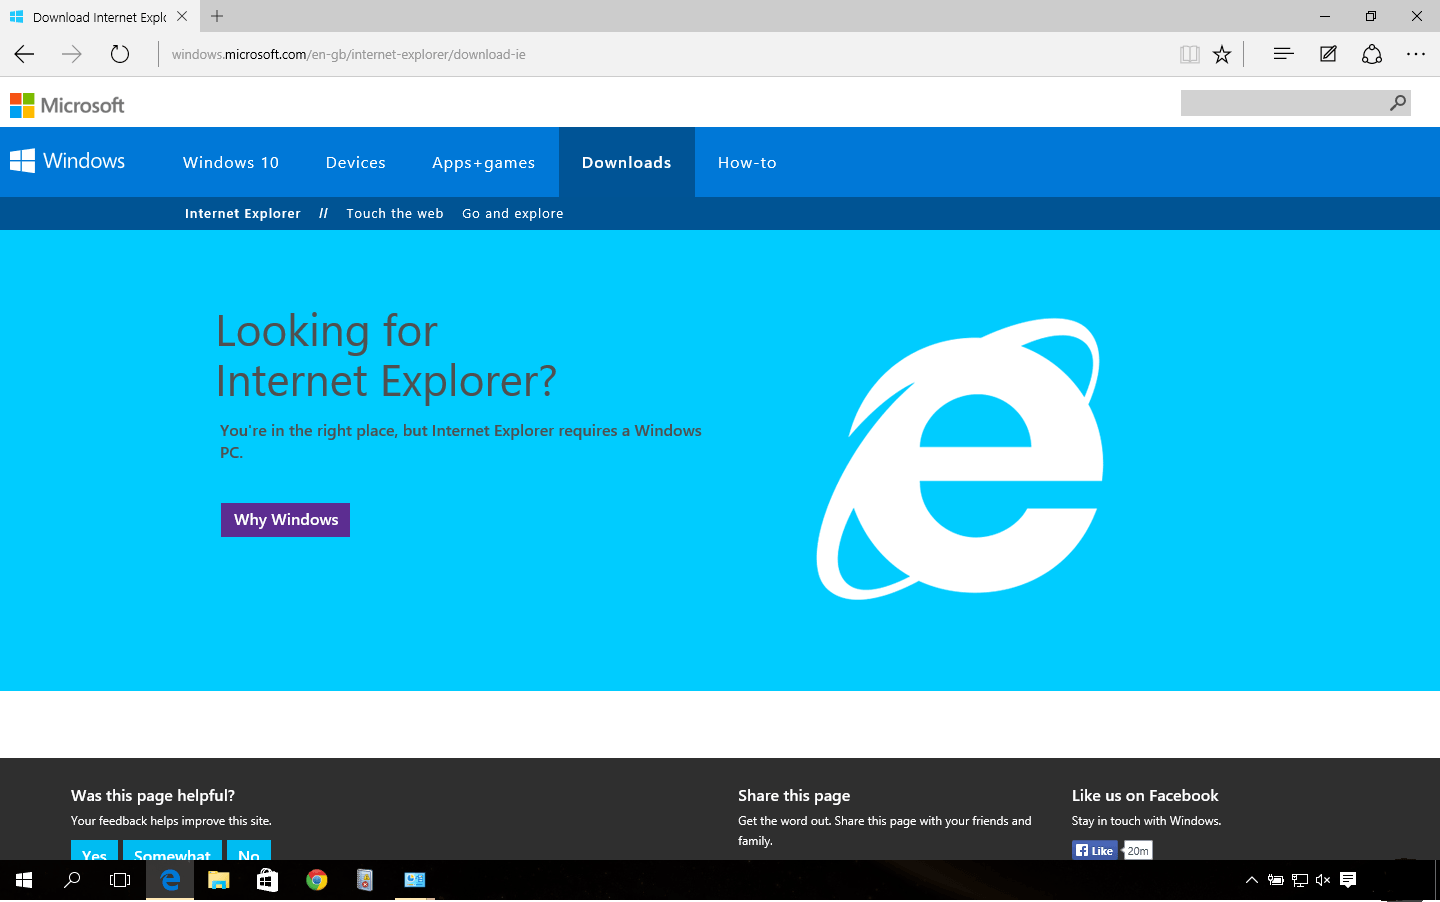Select the Windows 10 tab
The width and height of the screenshot is (1440, 902).
230,162
